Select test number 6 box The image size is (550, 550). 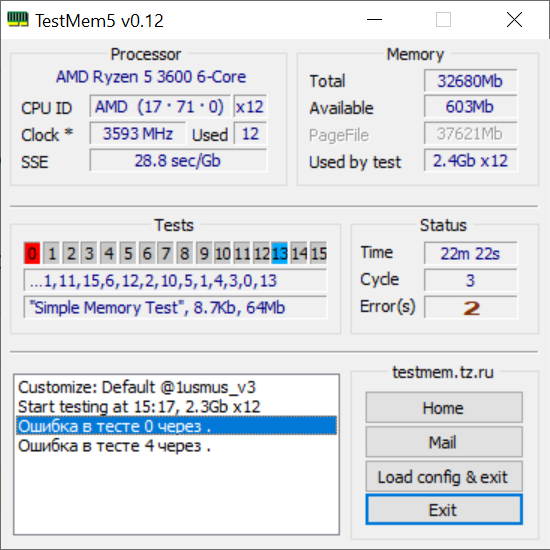tap(147, 253)
